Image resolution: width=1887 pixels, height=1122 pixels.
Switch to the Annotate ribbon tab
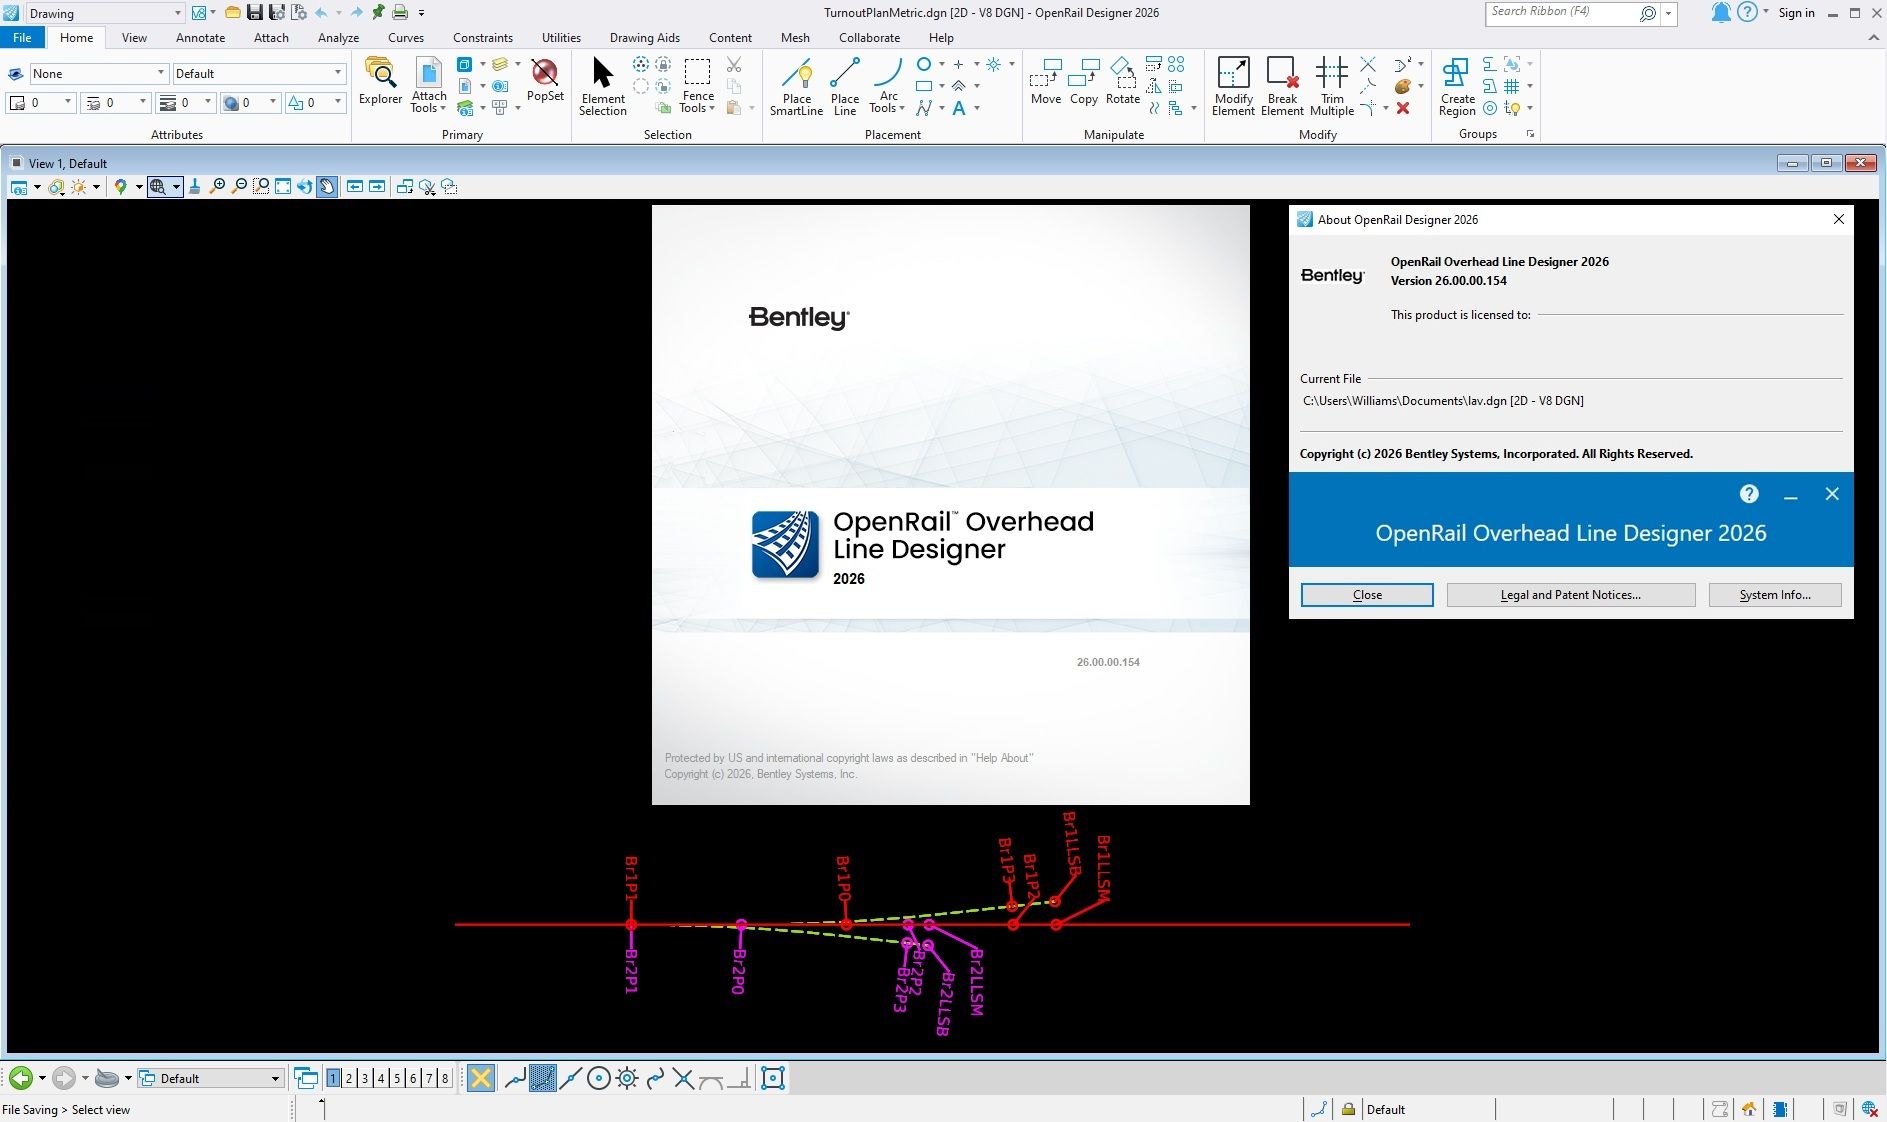200,37
